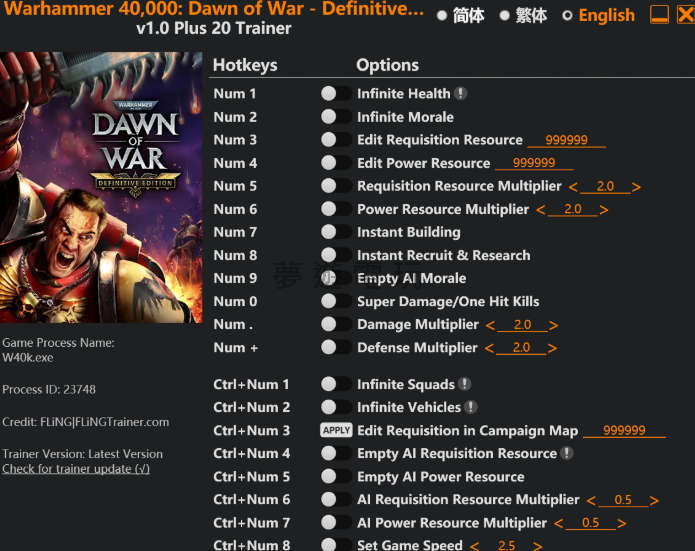Click the Options column header
Image resolution: width=695 pixels, height=551 pixels.
point(387,65)
